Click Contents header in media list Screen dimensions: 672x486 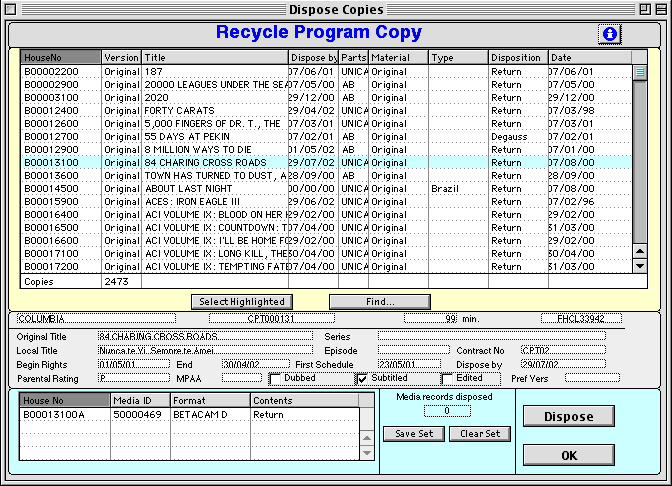(305, 400)
